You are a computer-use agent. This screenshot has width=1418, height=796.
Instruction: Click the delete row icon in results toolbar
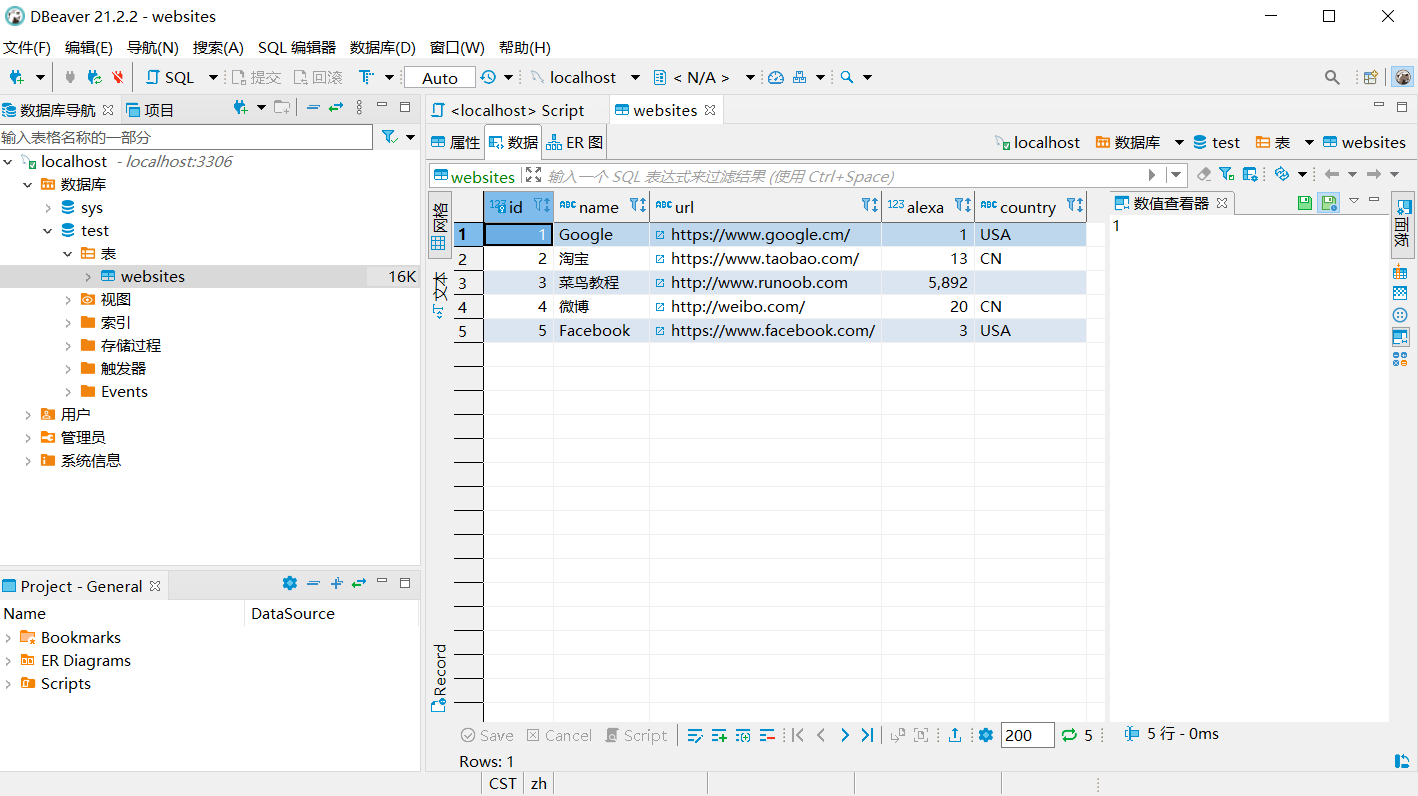click(767, 735)
